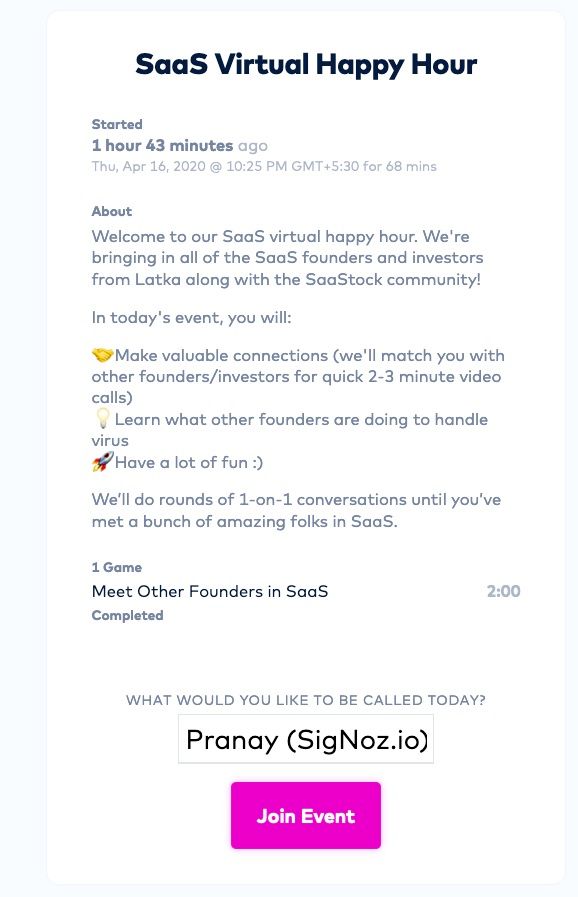Focus the Pranay (SigNoz.io) name field

[x=306, y=739]
